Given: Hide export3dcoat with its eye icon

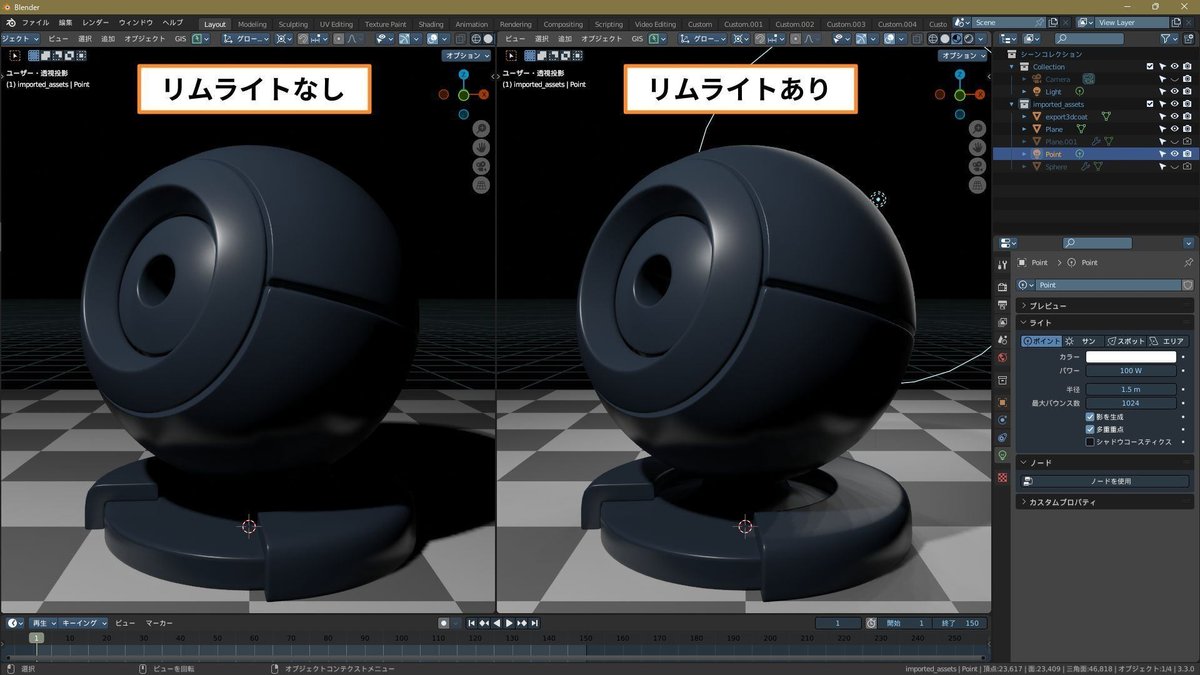Looking at the screenshot, I should click(x=1174, y=116).
